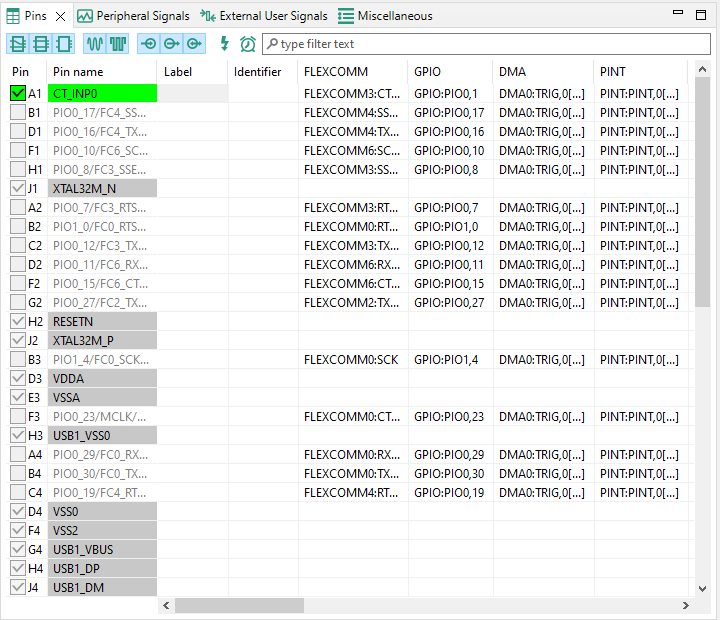Viewport: 720px width, 620px height.
Task: Check the B1 pin checkbox
Action: [17, 112]
